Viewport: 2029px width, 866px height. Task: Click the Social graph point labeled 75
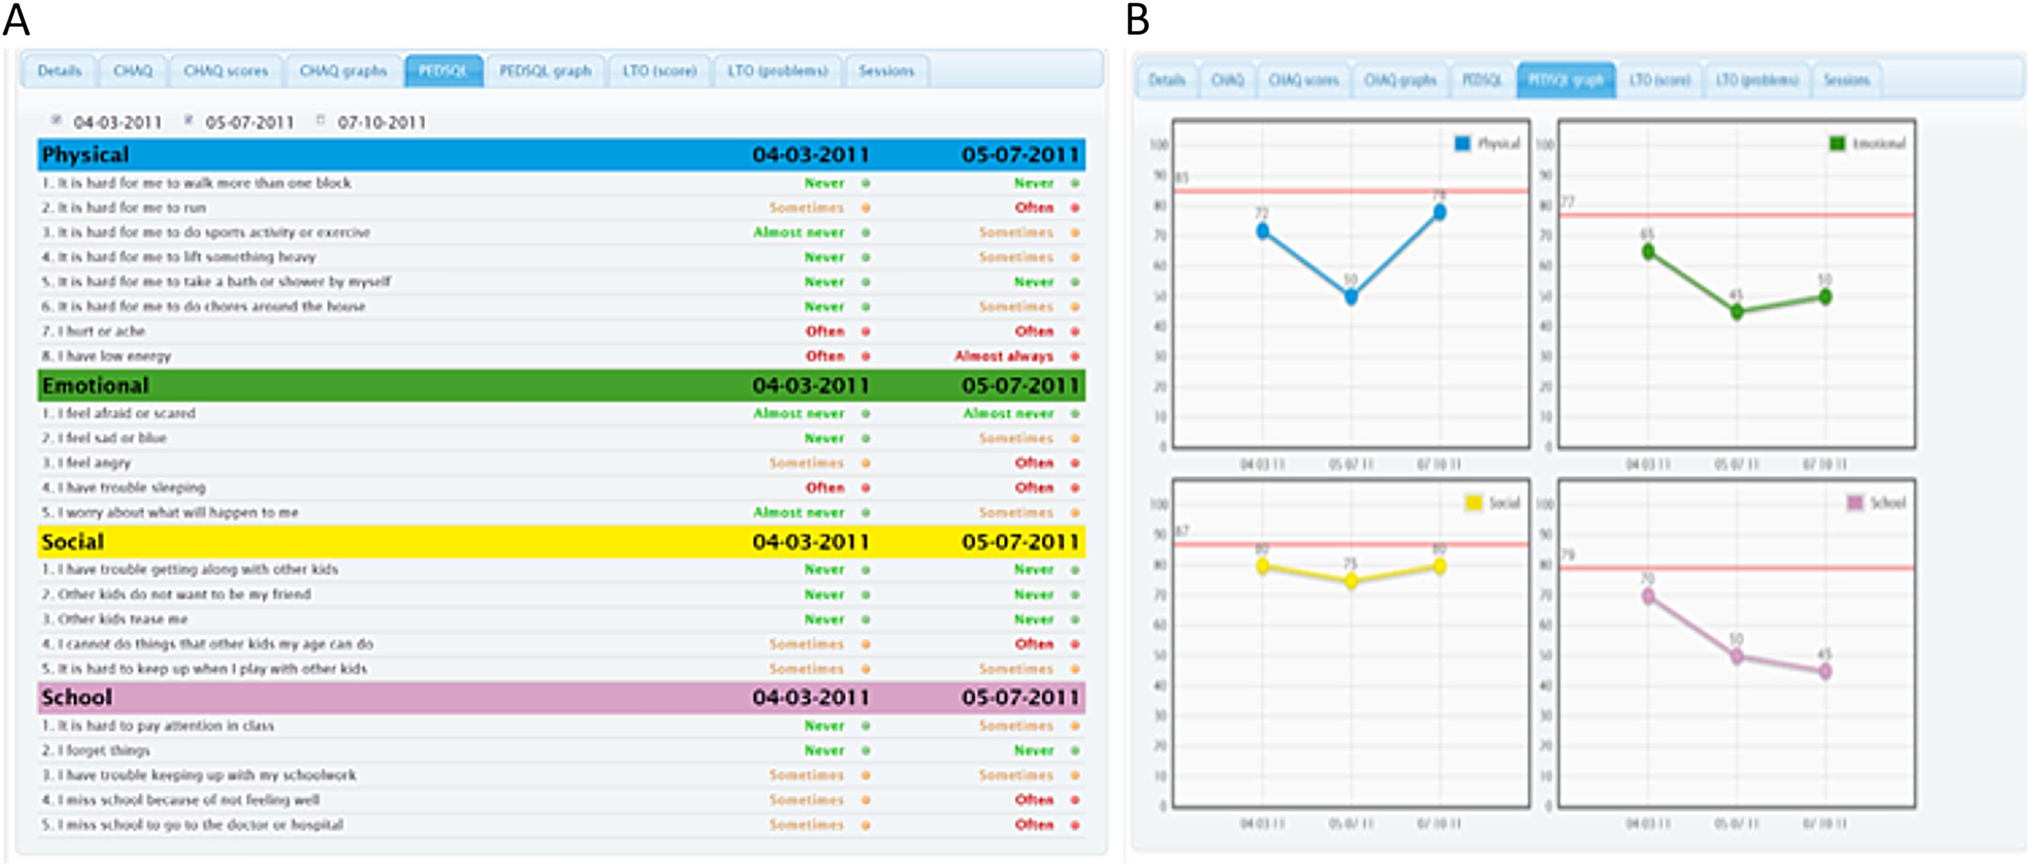[1351, 581]
